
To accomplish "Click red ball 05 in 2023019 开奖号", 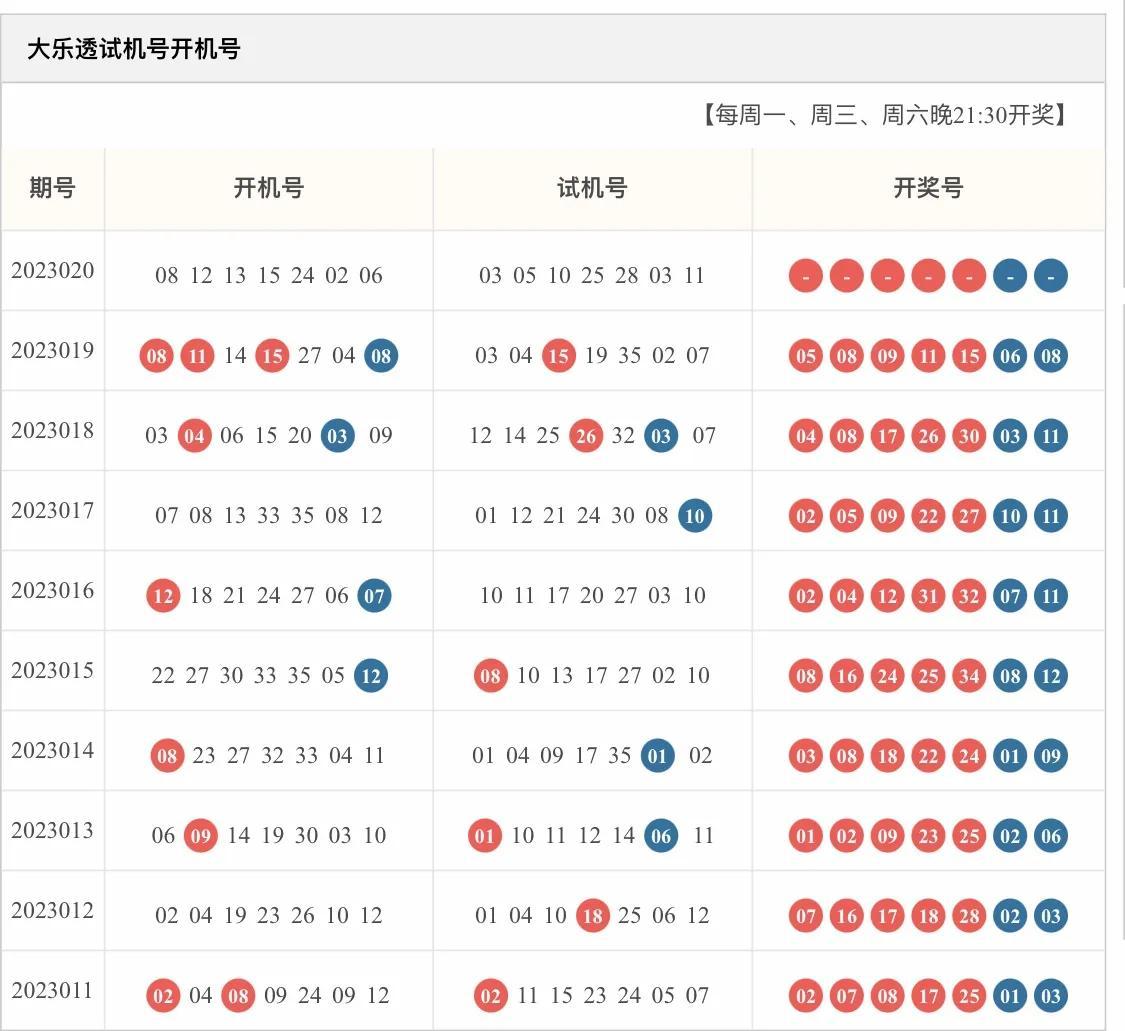I will tap(806, 355).
